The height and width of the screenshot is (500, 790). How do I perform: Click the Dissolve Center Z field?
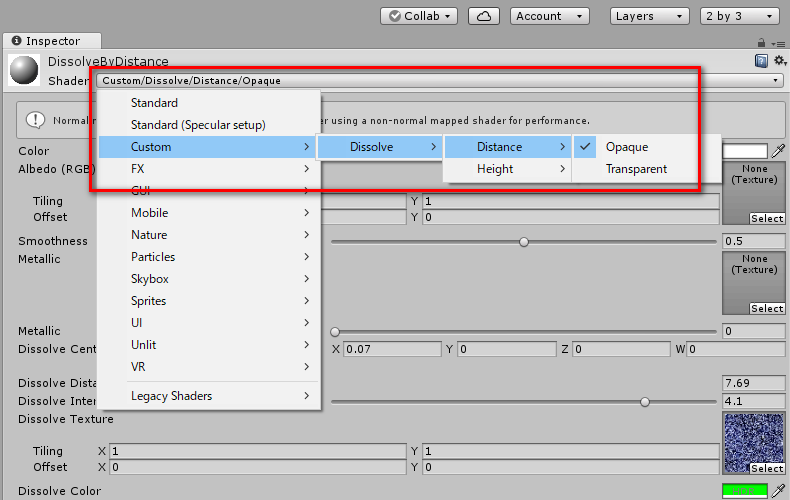(621, 349)
